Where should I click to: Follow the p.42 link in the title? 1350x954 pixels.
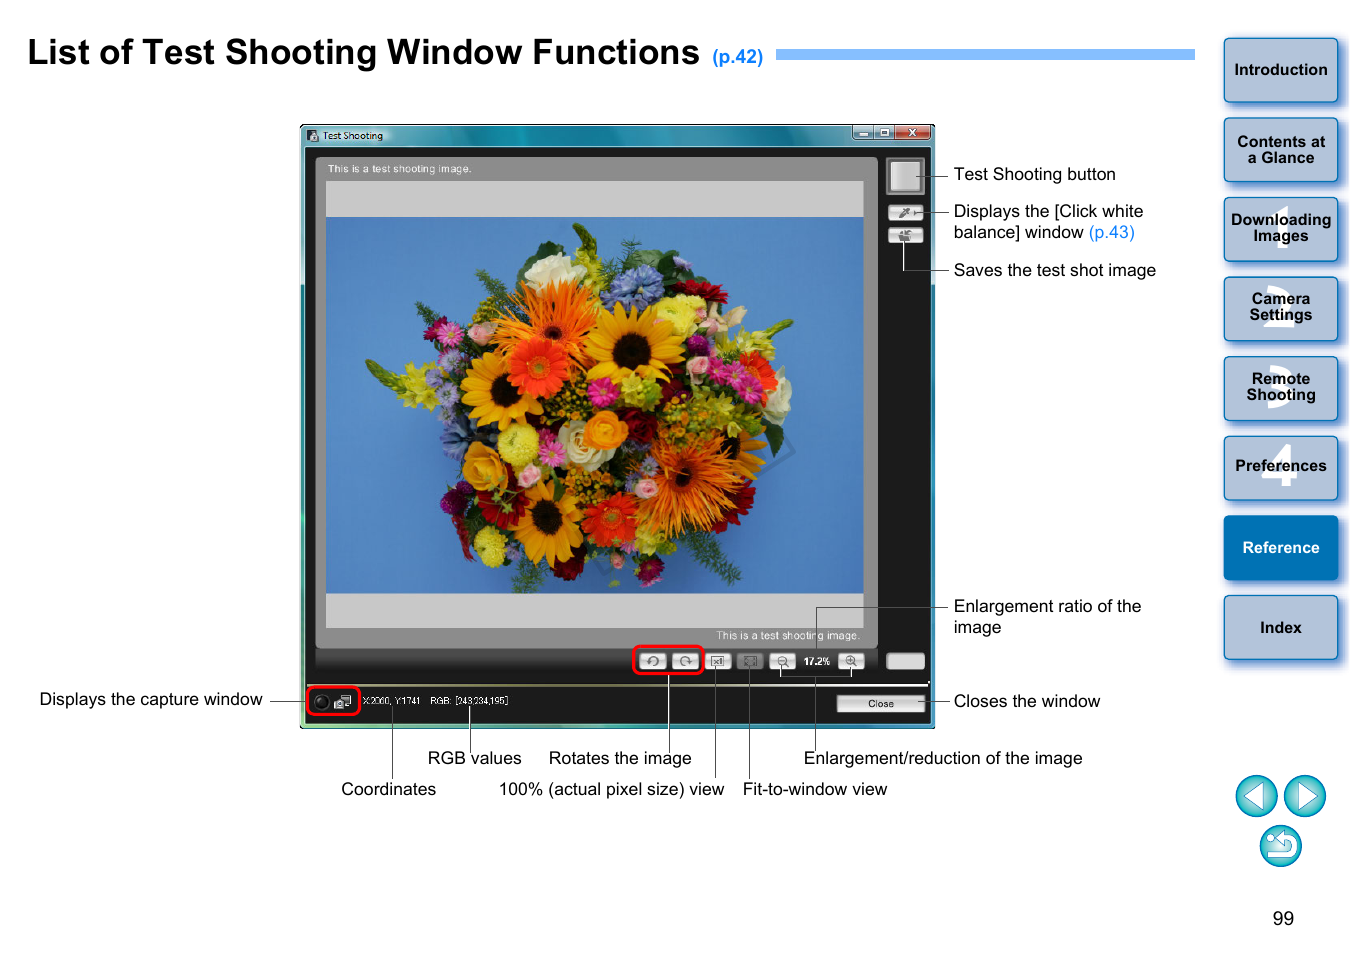tap(738, 57)
